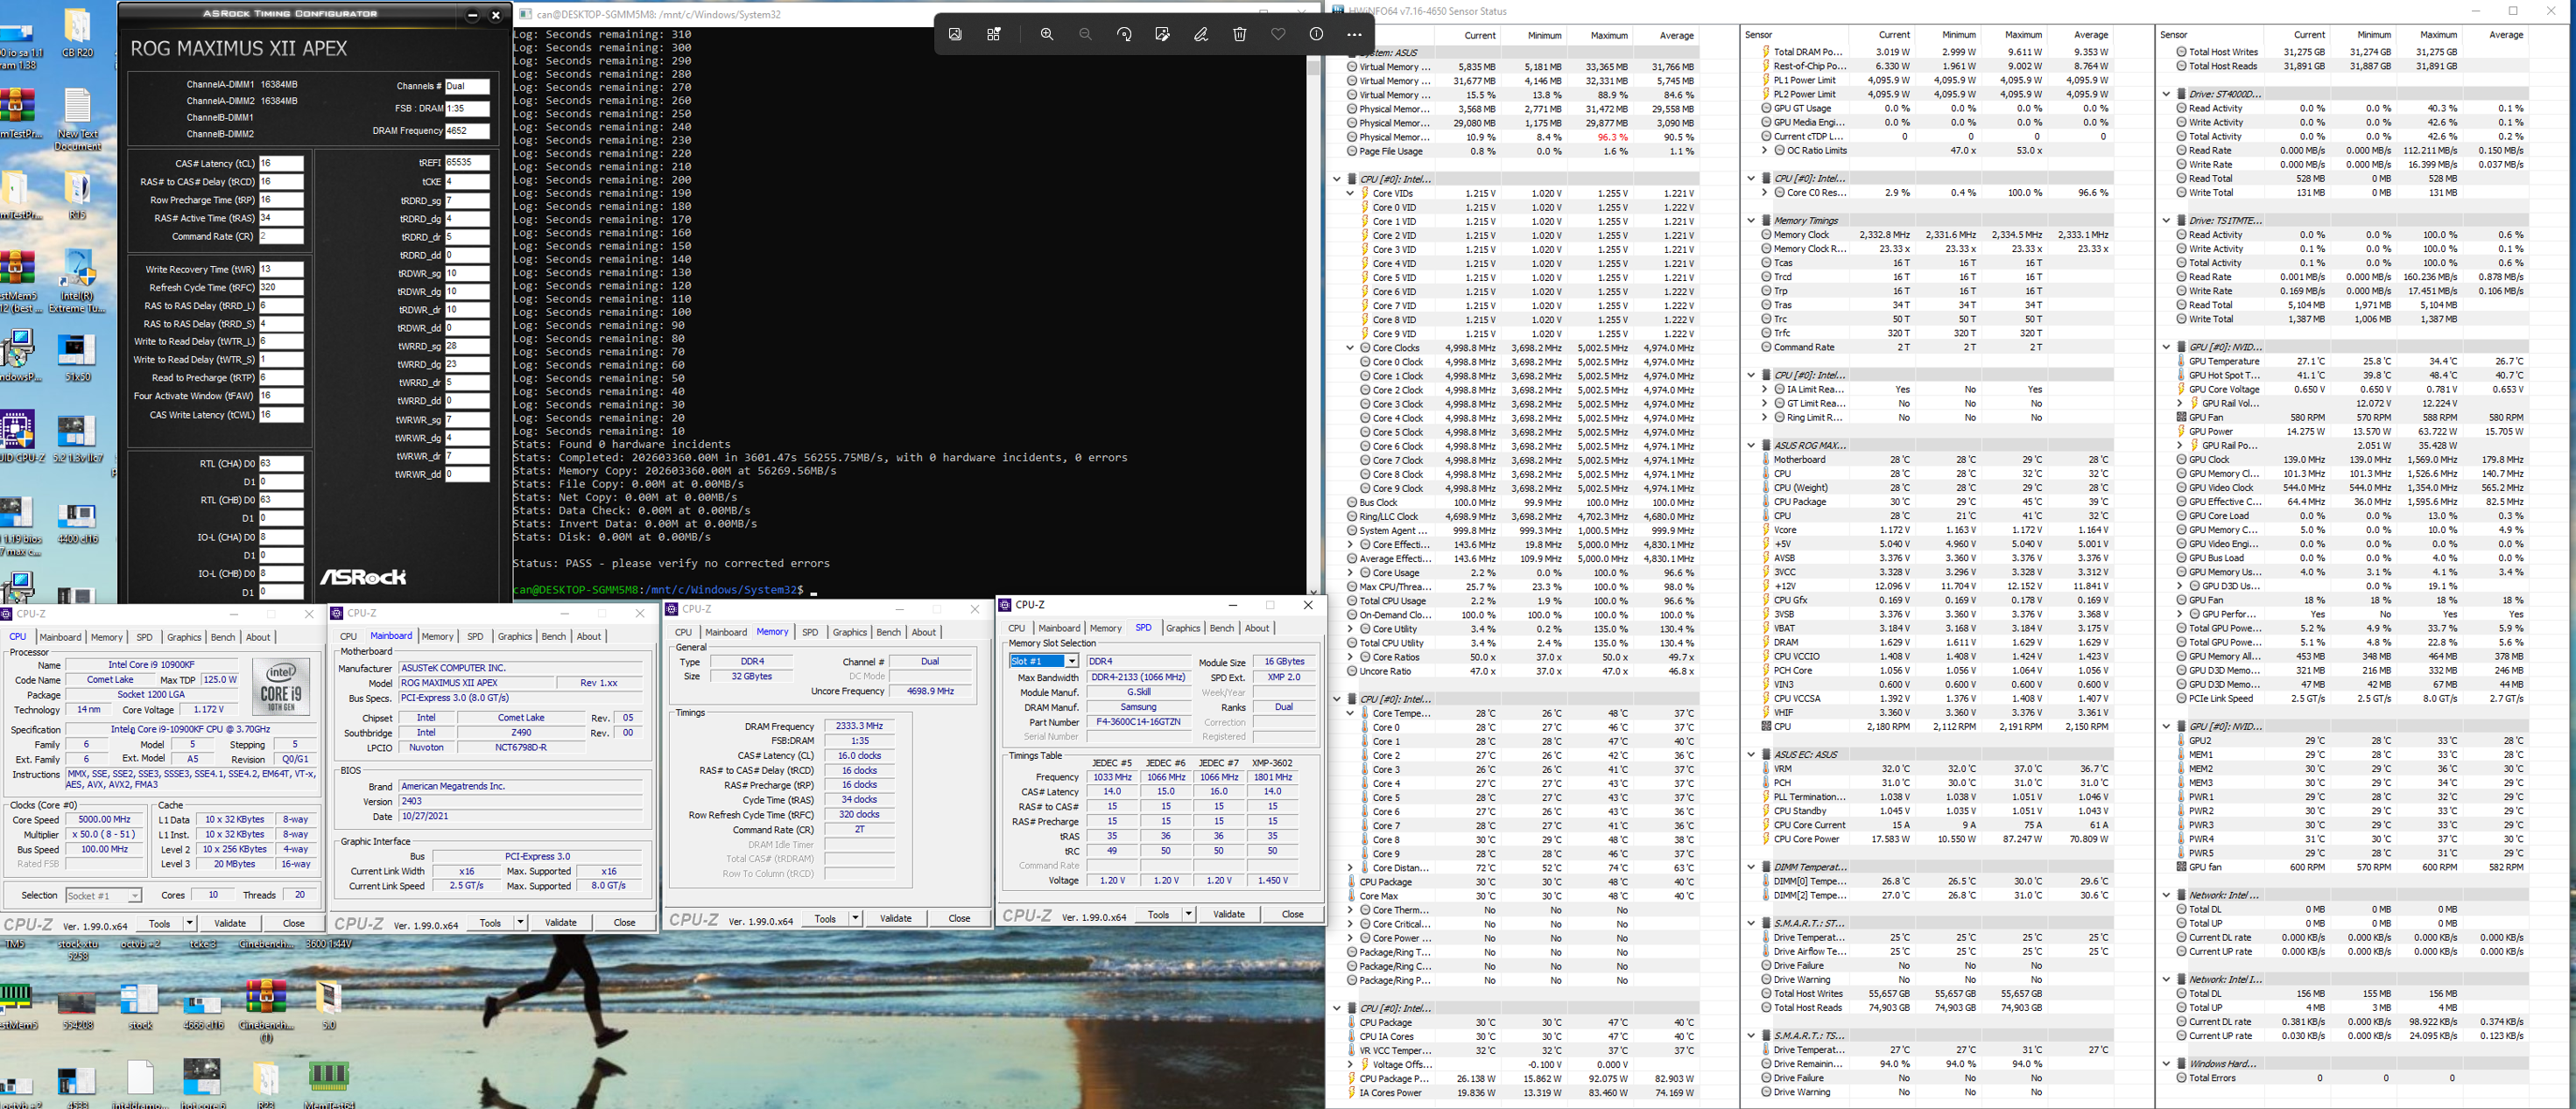Open Tools dropdown arrow in CPU-Z Memory window
2576x1109 pixels.
click(855, 918)
